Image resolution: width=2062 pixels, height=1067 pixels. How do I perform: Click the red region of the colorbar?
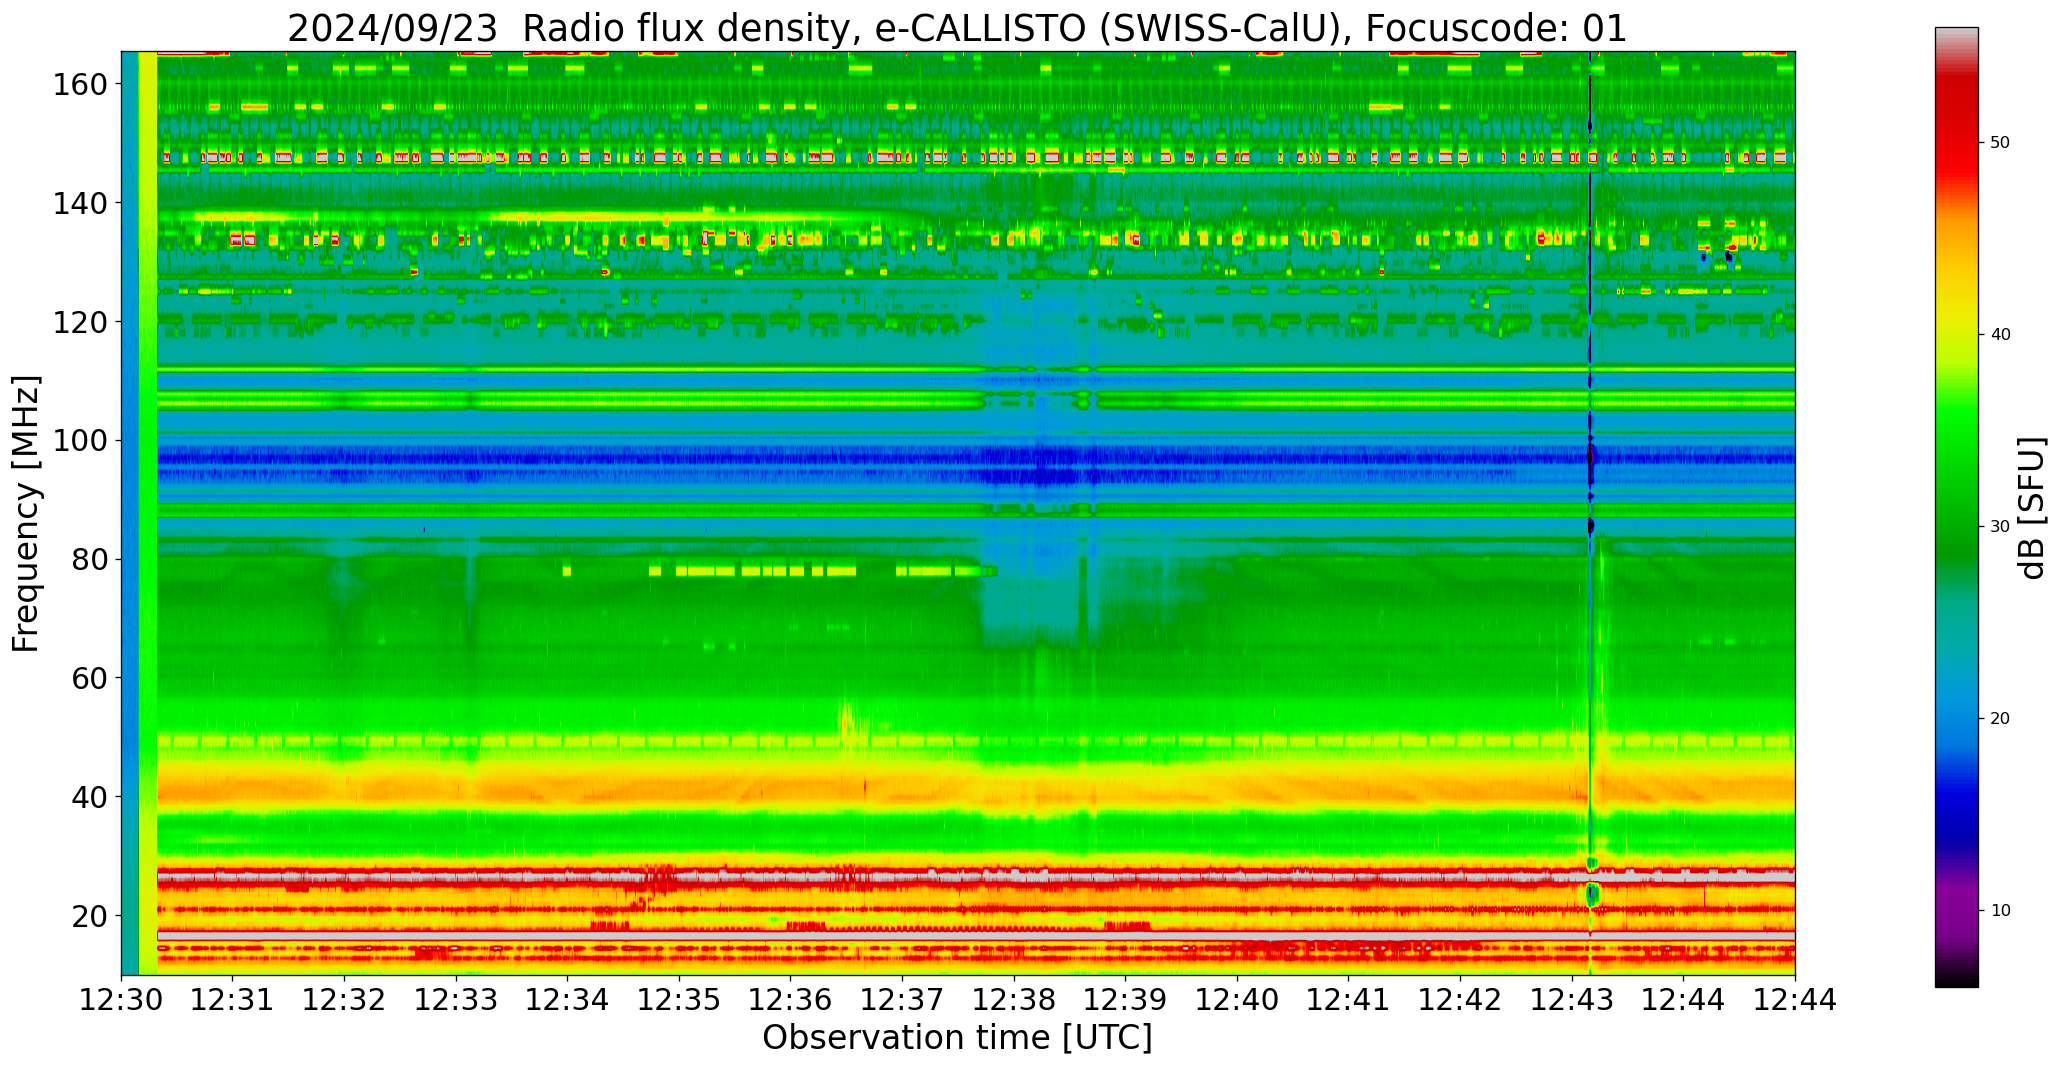tap(1956, 135)
